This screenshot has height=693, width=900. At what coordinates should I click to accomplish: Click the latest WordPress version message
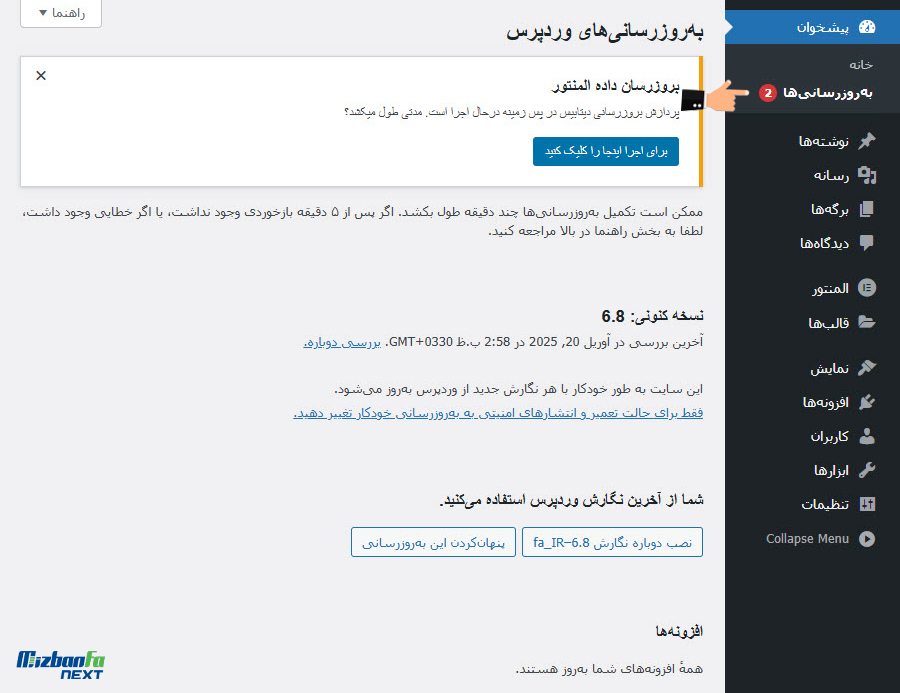(x=572, y=500)
